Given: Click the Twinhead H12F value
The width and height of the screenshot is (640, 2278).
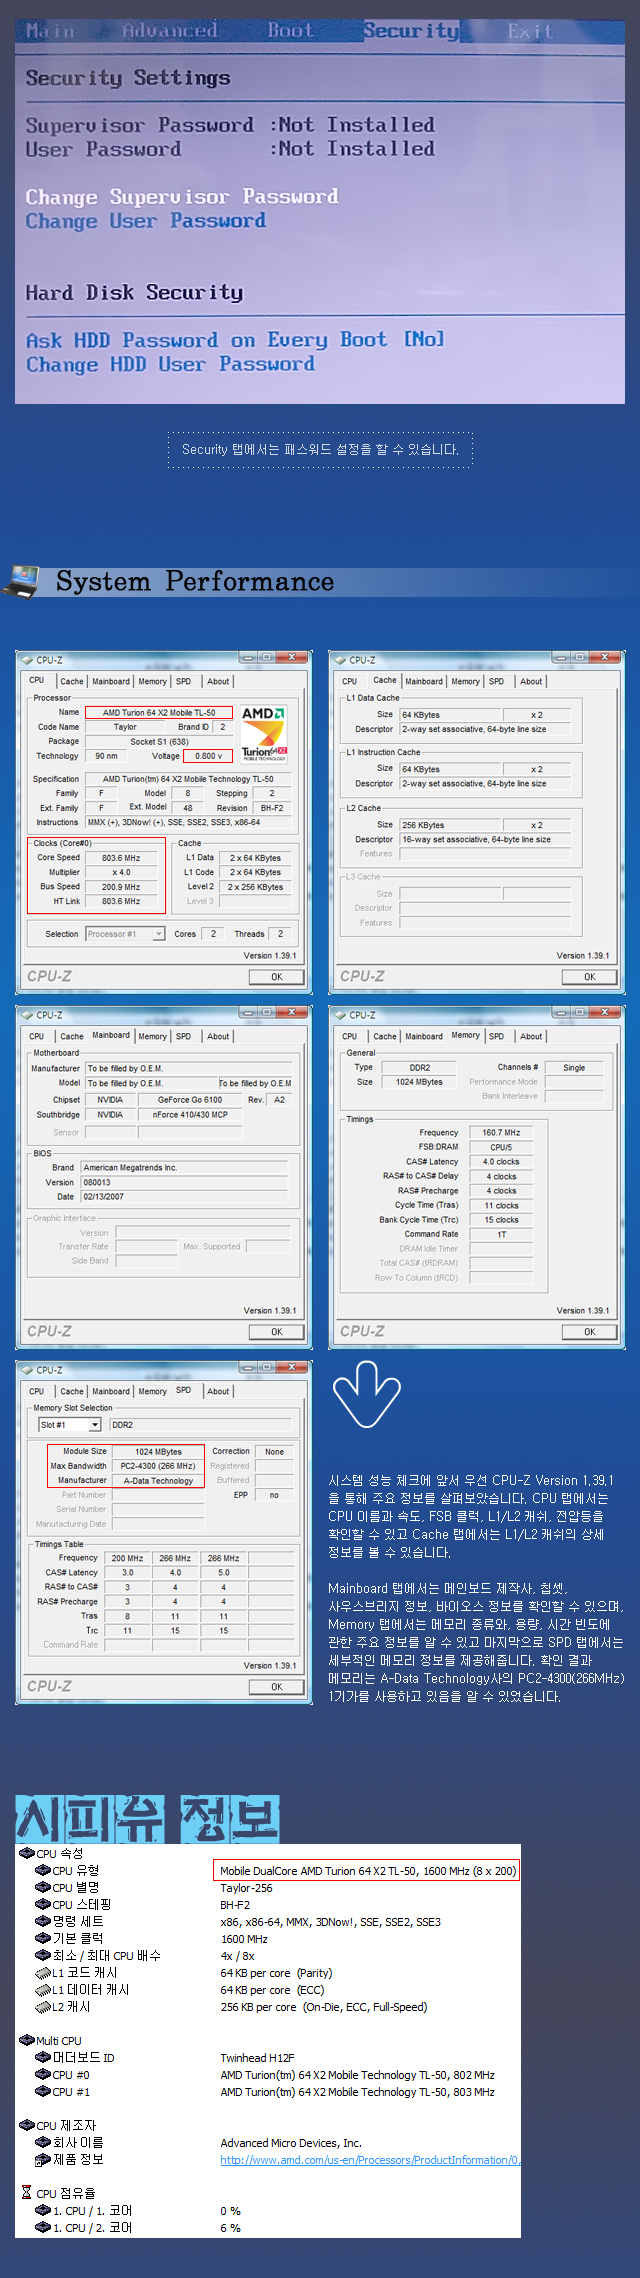Looking at the screenshot, I should tap(257, 2057).
